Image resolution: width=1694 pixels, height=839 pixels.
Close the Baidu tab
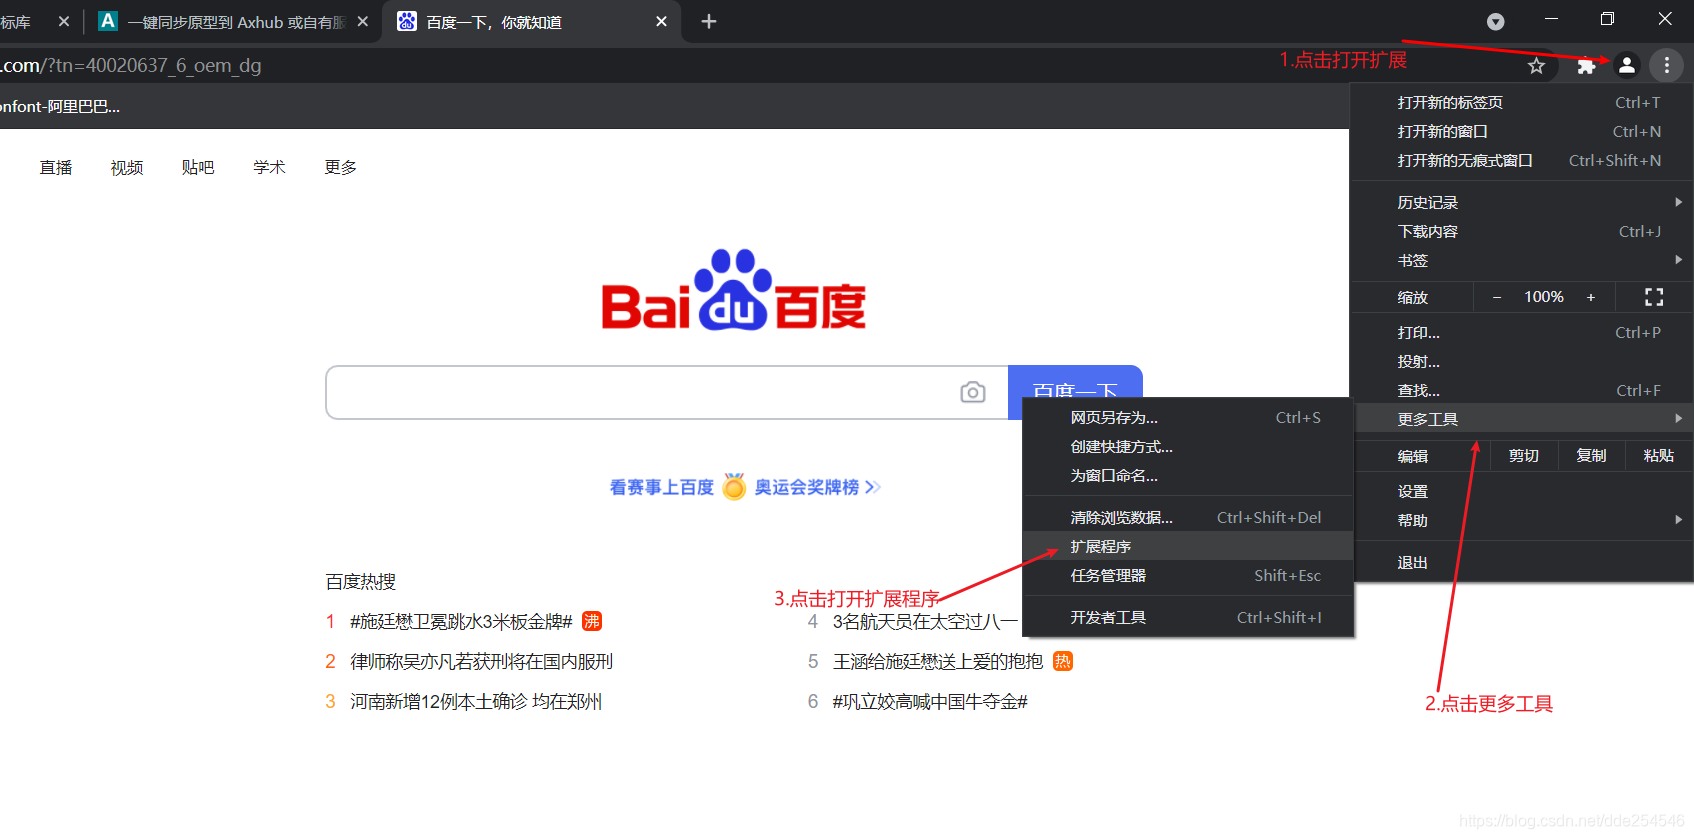click(661, 22)
